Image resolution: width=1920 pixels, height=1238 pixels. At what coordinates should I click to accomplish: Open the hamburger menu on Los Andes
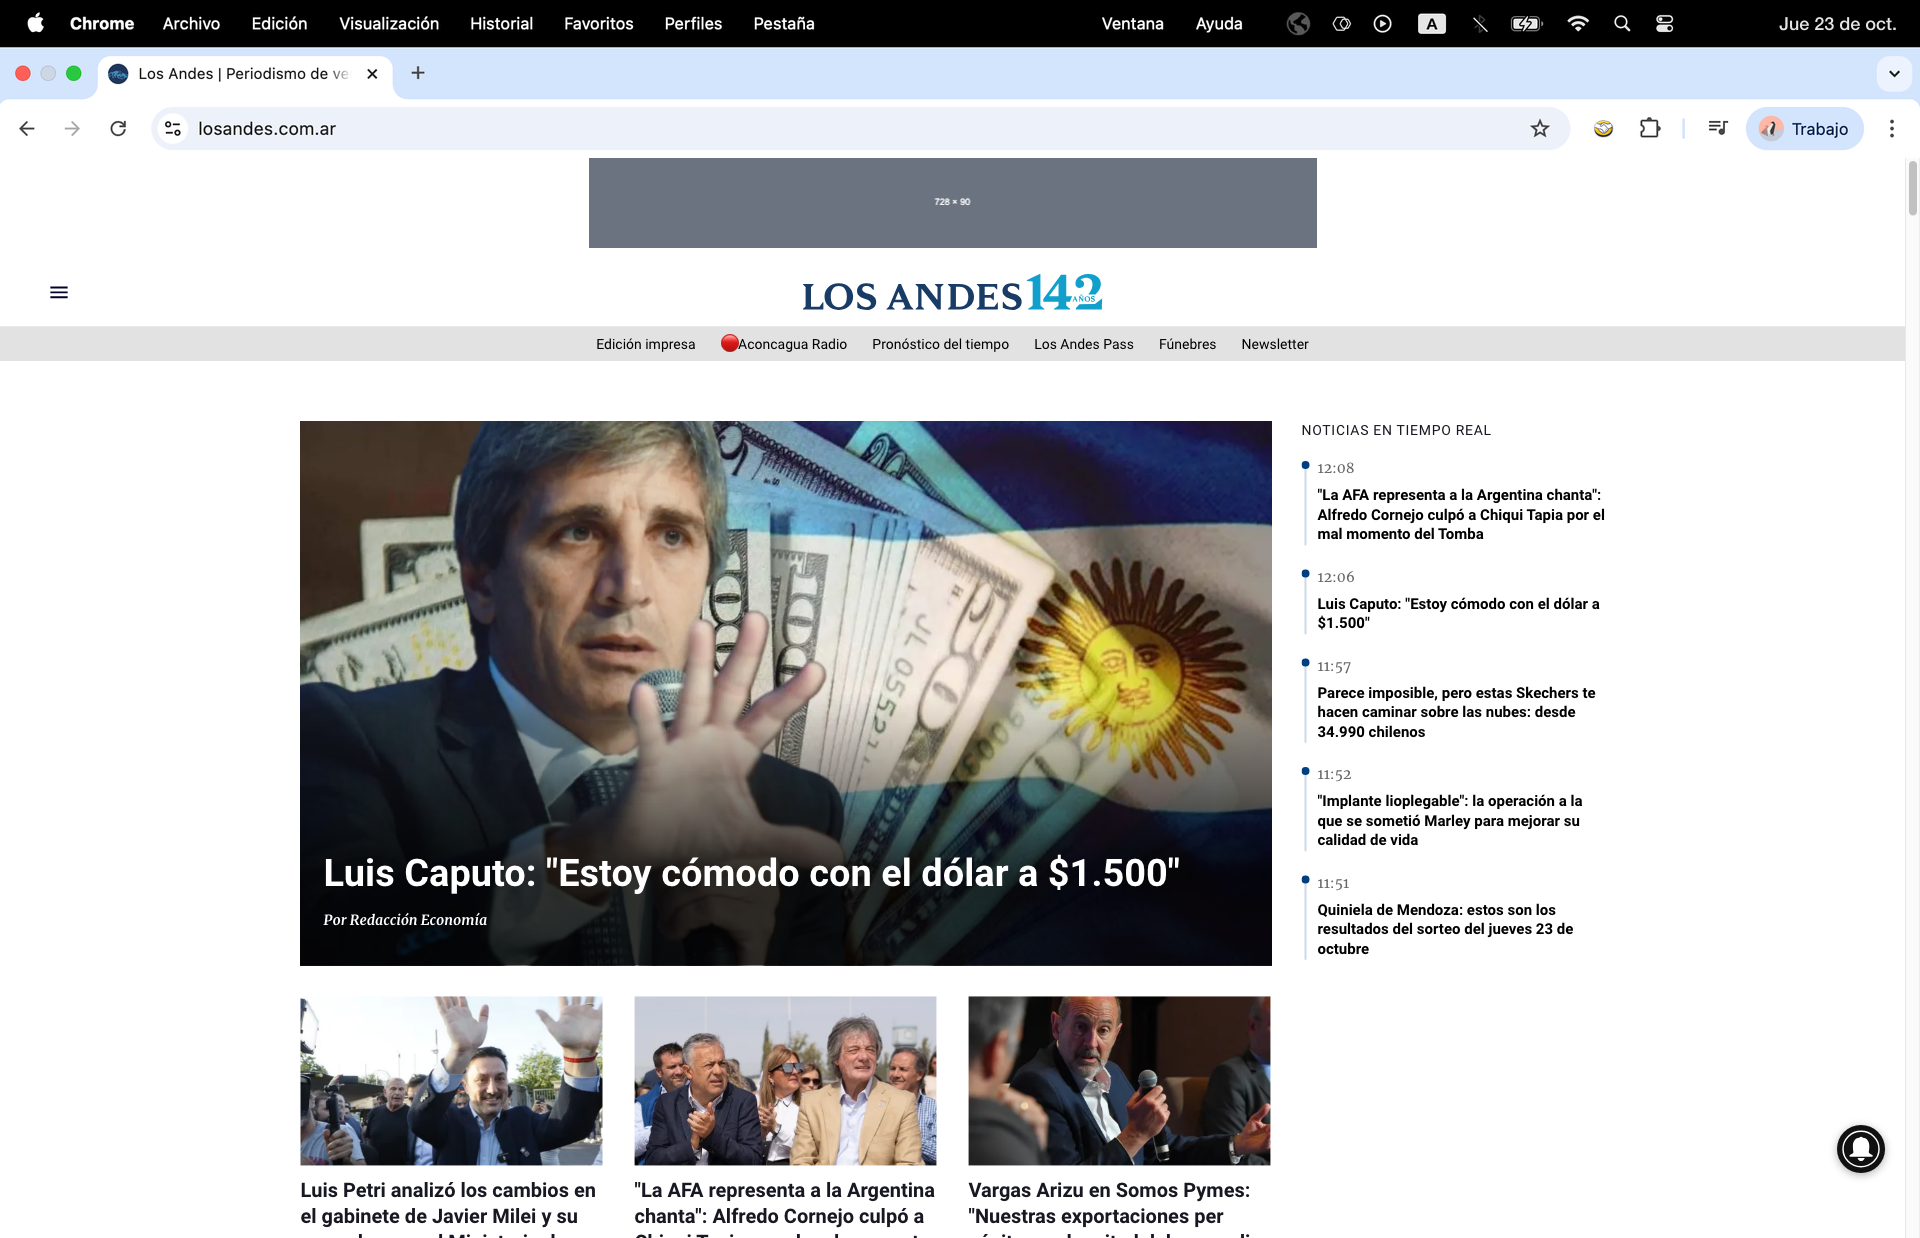59,292
